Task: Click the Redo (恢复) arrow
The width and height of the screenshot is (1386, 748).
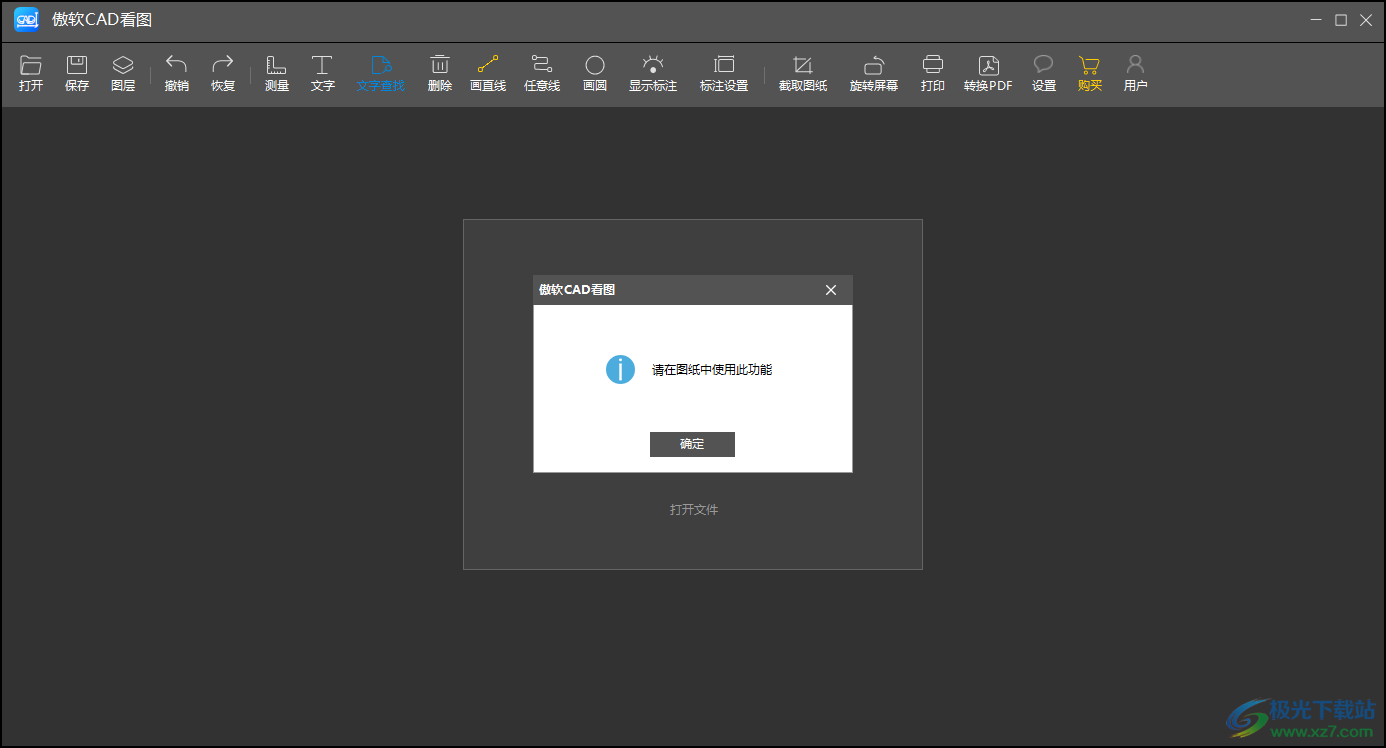Action: click(223, 66)
